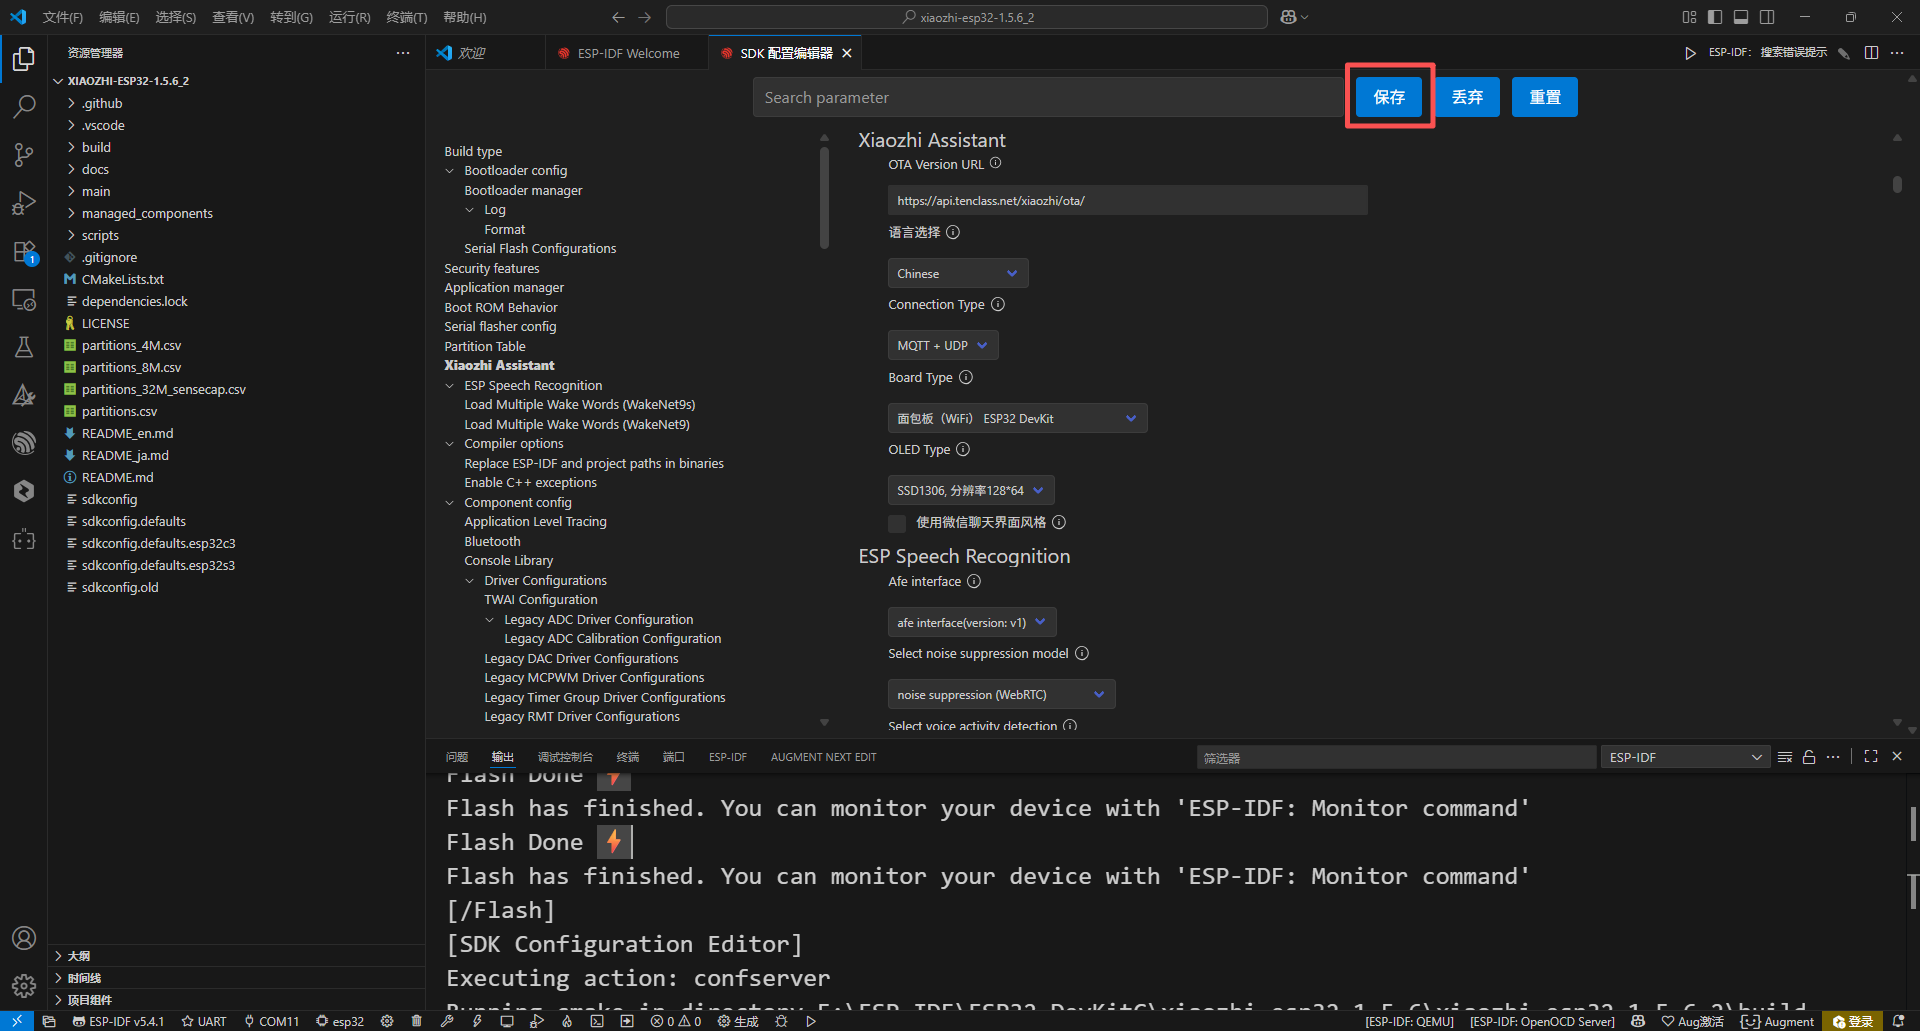Open the 终端(T) menu

coord(407,17)
